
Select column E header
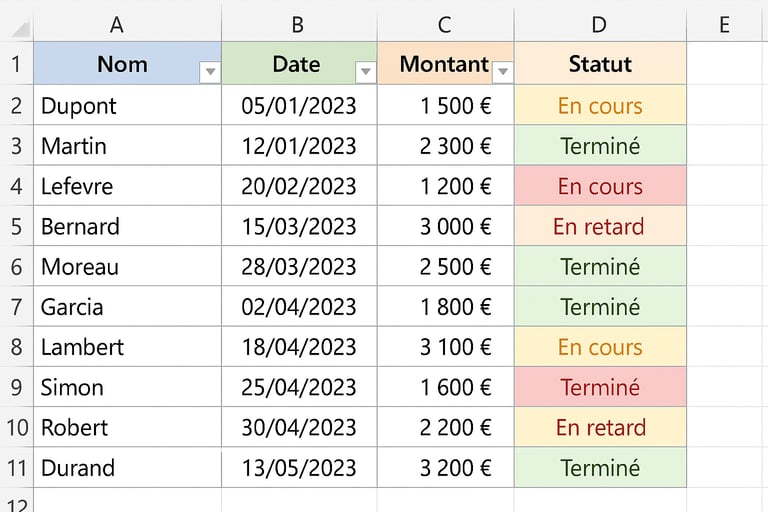[x=727, y=24]
